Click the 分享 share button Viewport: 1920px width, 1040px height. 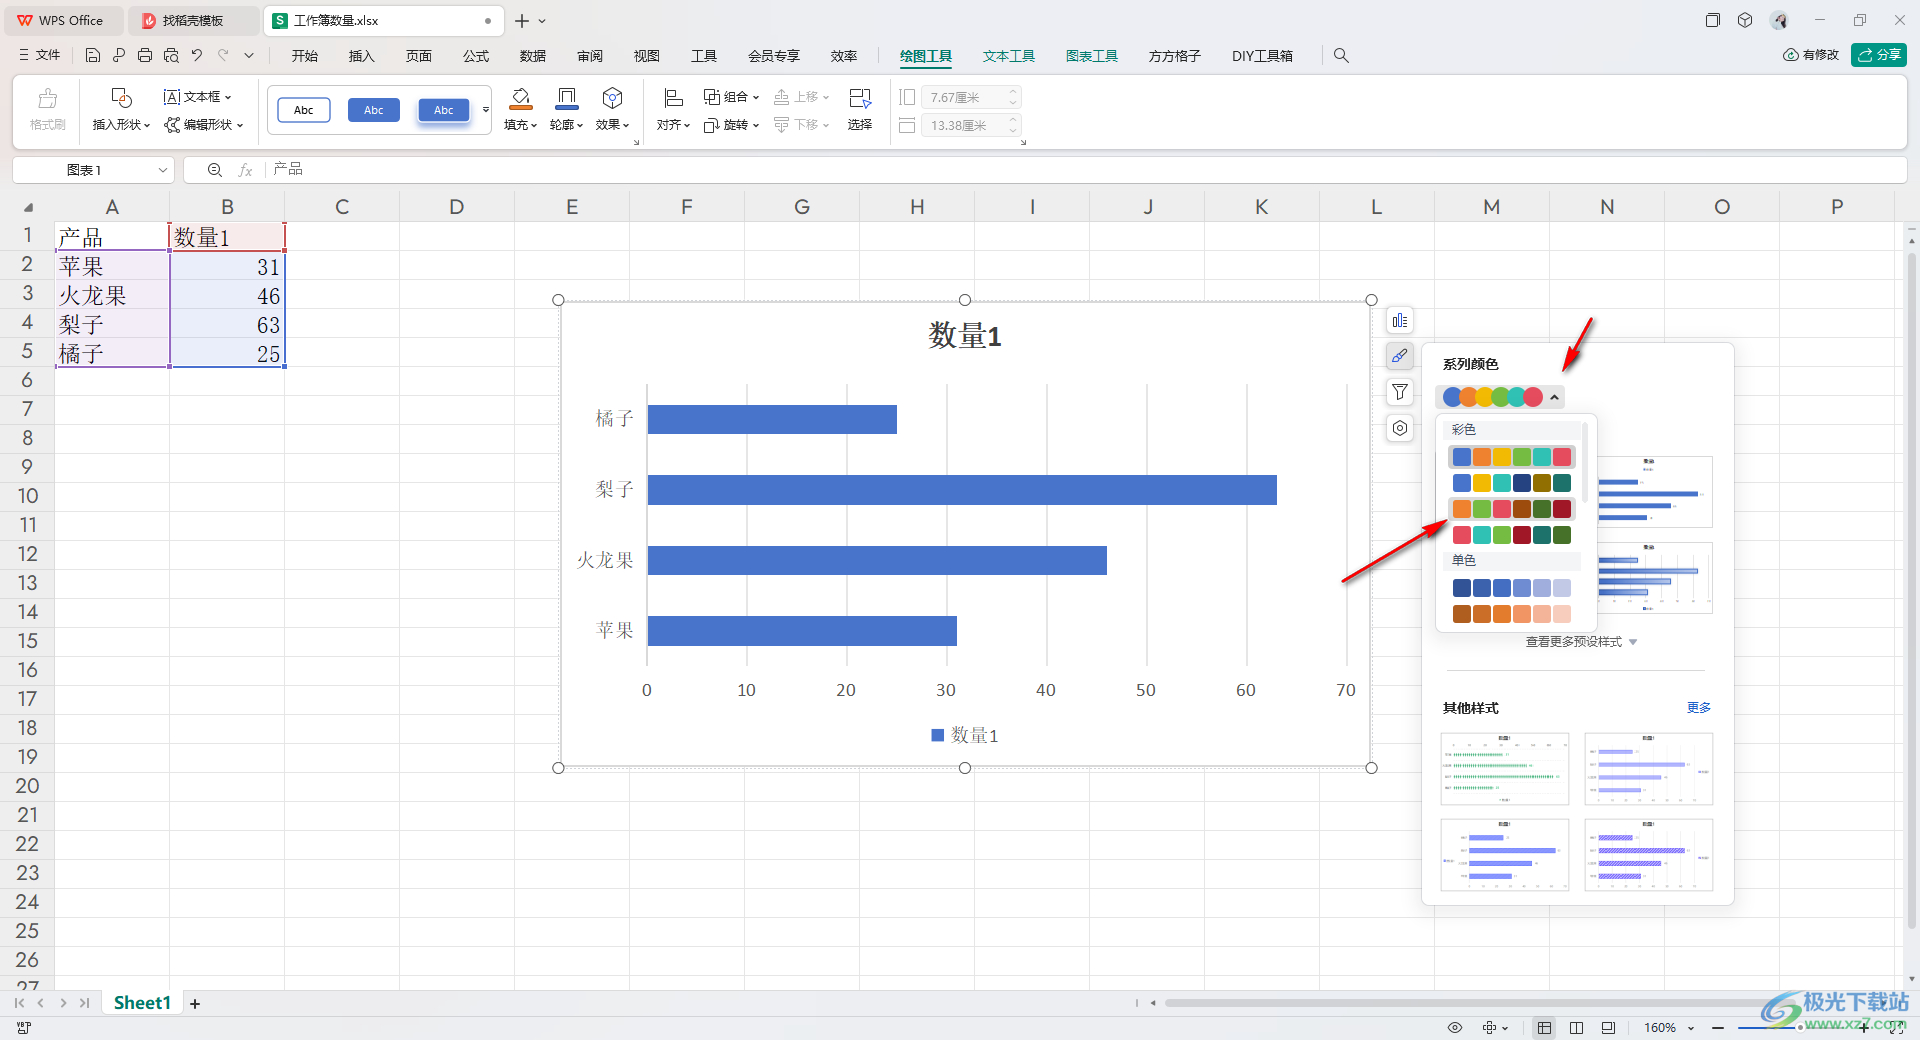tap(1879, 55)
